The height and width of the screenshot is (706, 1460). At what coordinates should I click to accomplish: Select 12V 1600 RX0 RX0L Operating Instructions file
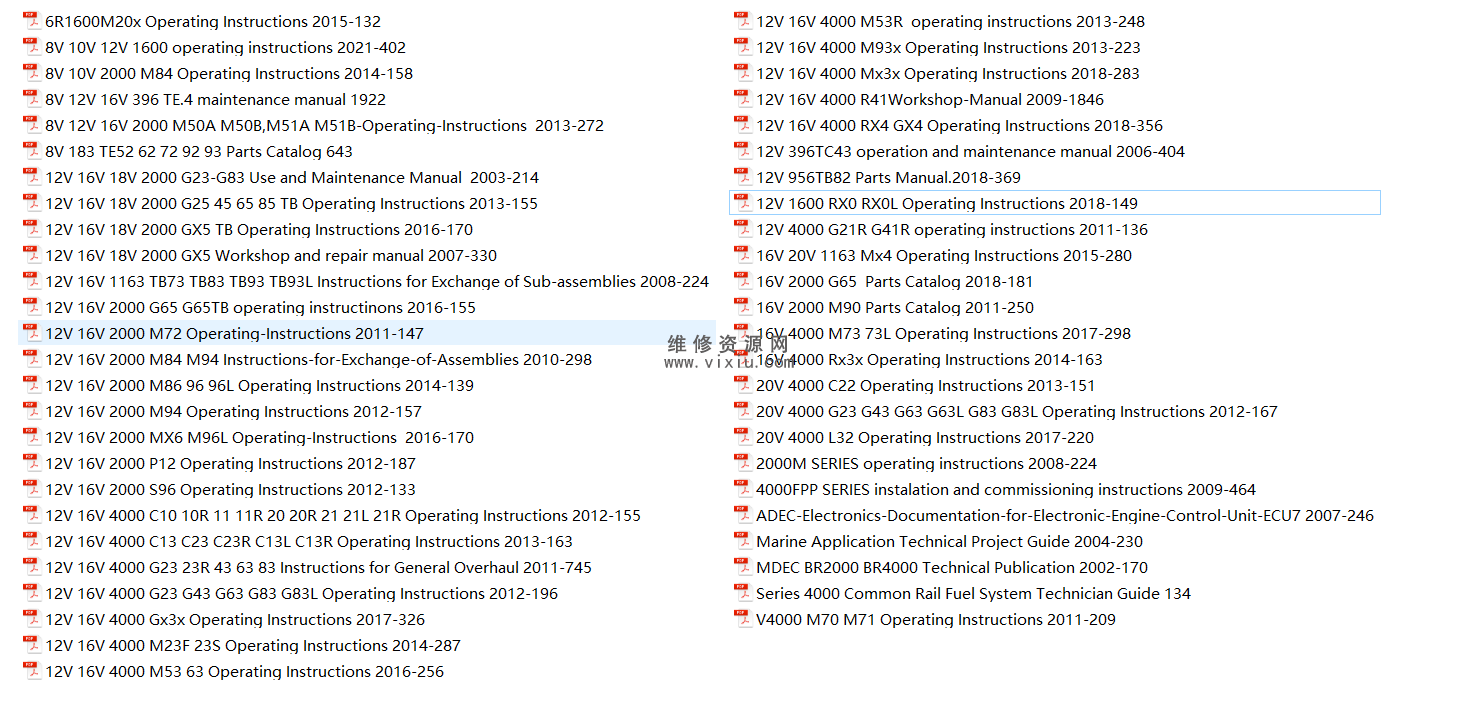tap(946, 204)
